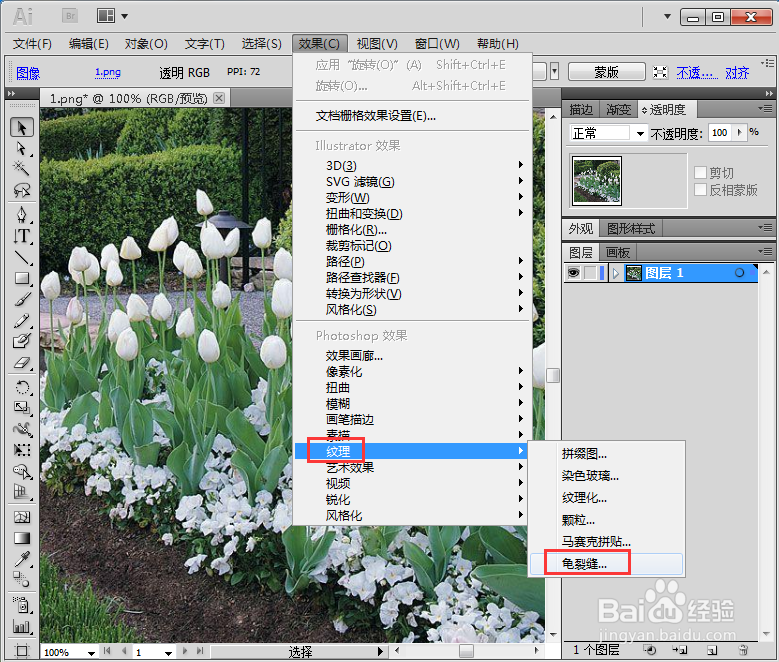
Task: Select the Eraser tool
Action: [21, 363]
